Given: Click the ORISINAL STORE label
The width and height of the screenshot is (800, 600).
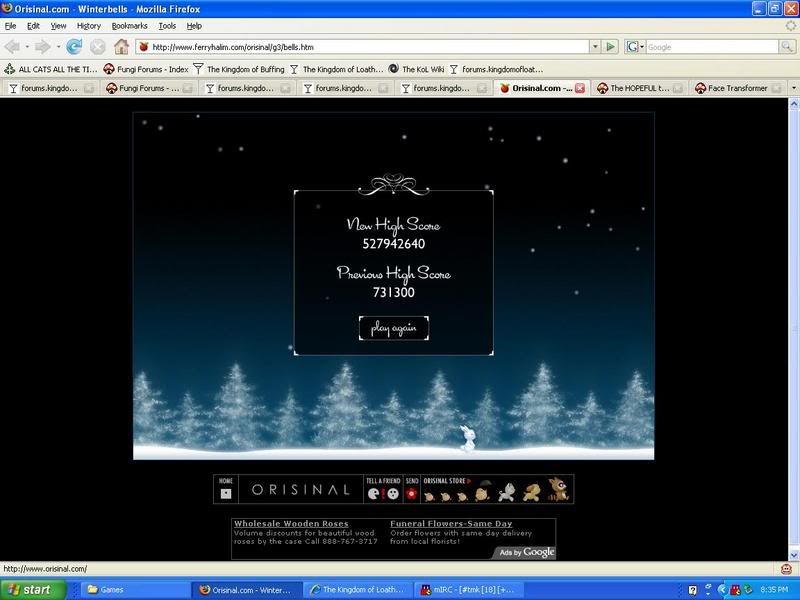Looking at the screenshot, I should [x=445, y=481].
